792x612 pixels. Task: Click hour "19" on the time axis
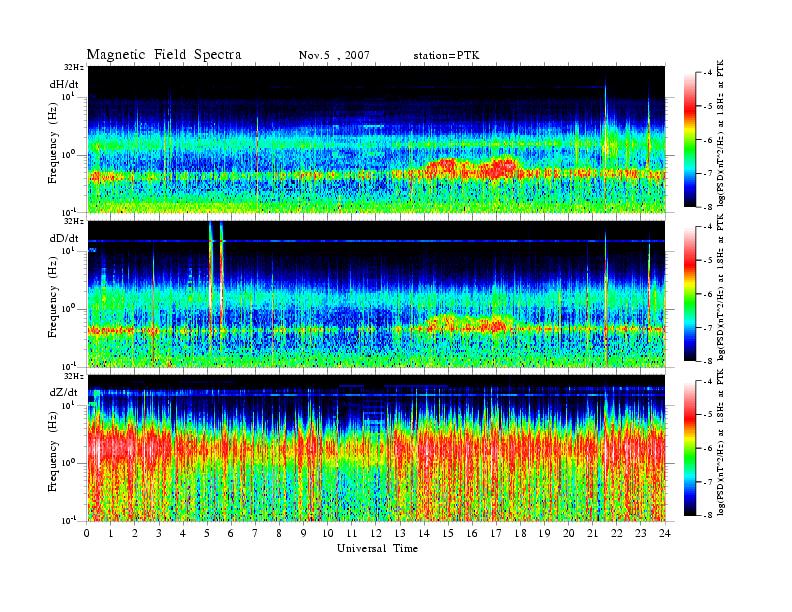pos(544,533)
